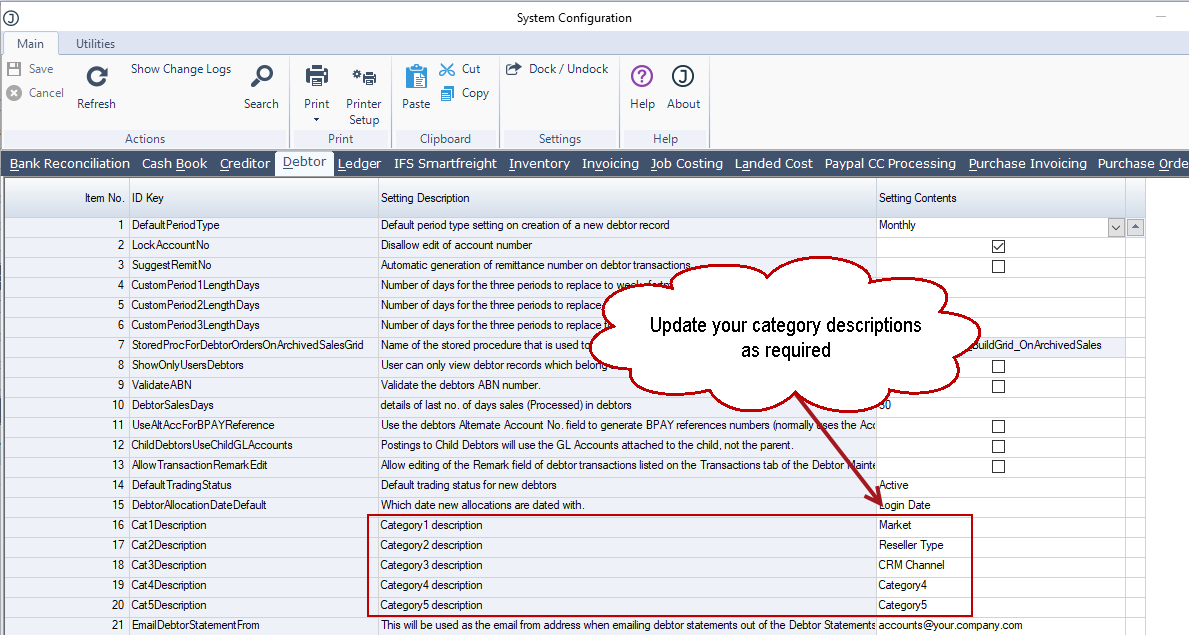Open the Inventory tab
Image resolution: width=1189 pixels, height=635 pixels.
tap(539, 164)
